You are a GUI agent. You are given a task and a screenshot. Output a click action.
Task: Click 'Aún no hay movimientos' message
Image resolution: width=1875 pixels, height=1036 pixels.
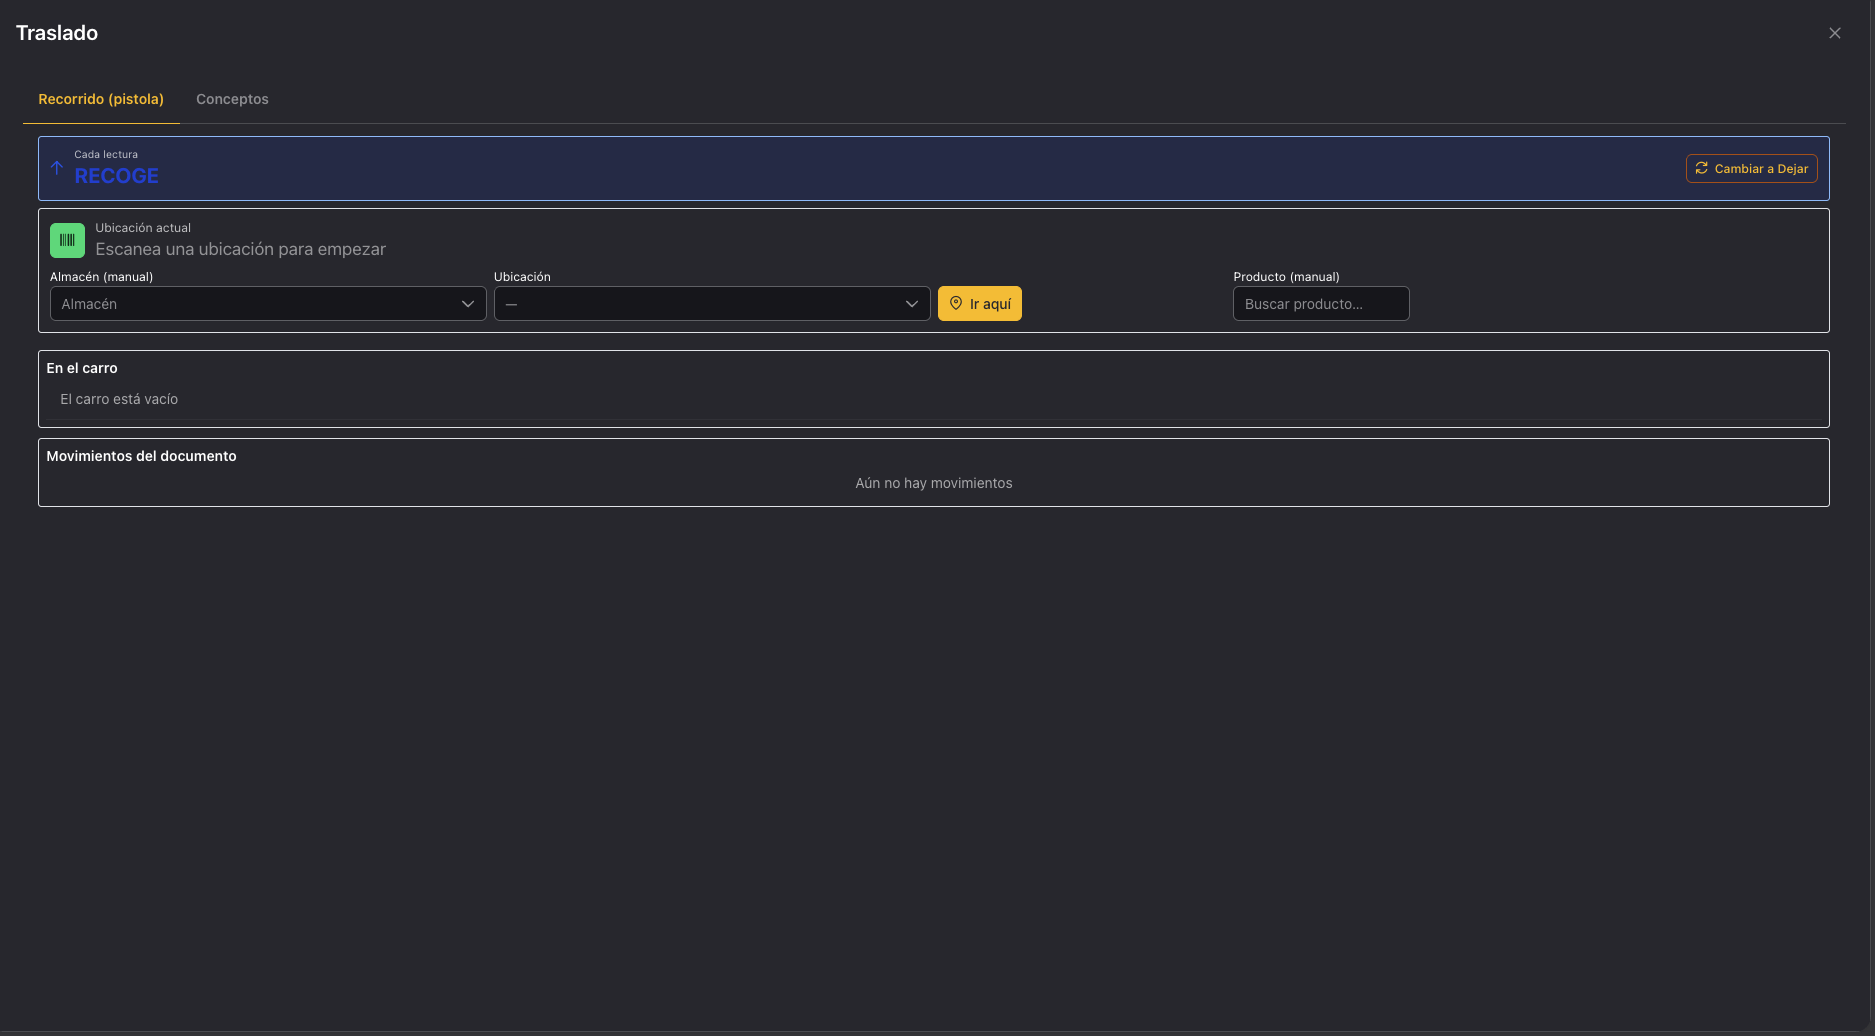[x=933, y=483]
